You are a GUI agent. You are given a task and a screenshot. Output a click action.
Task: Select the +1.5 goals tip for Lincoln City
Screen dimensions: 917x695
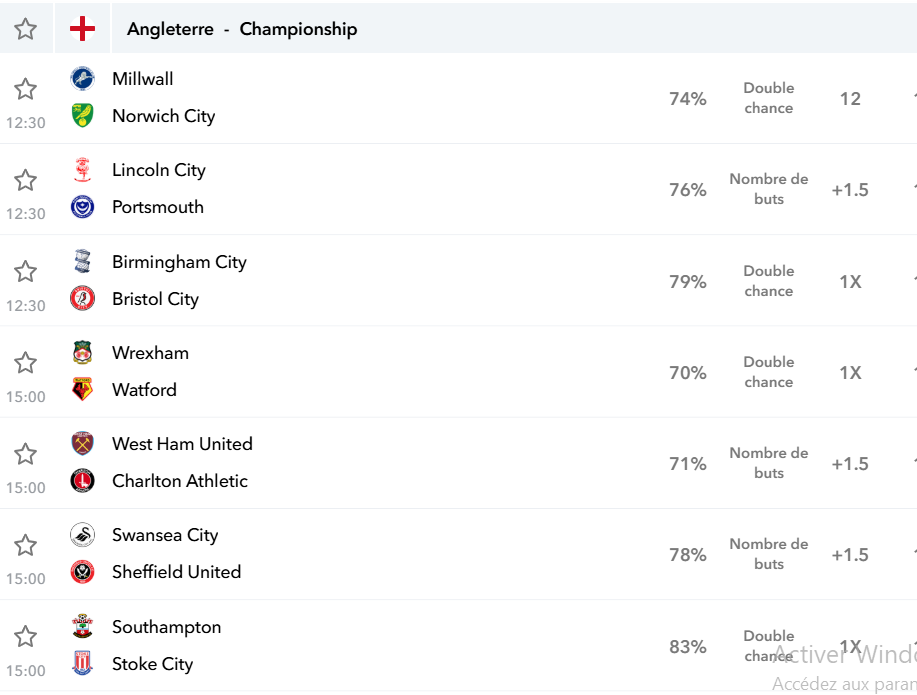(850, 190)
